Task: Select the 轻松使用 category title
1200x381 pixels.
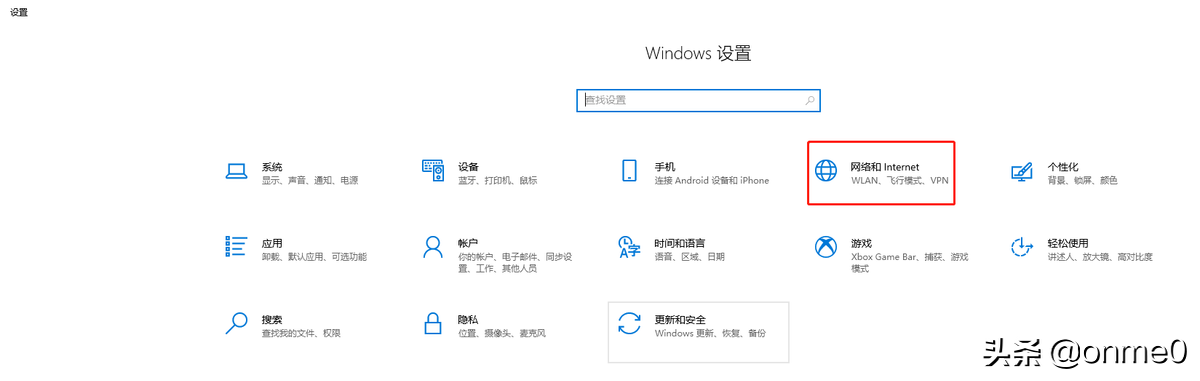Action: coord(1068,243)
